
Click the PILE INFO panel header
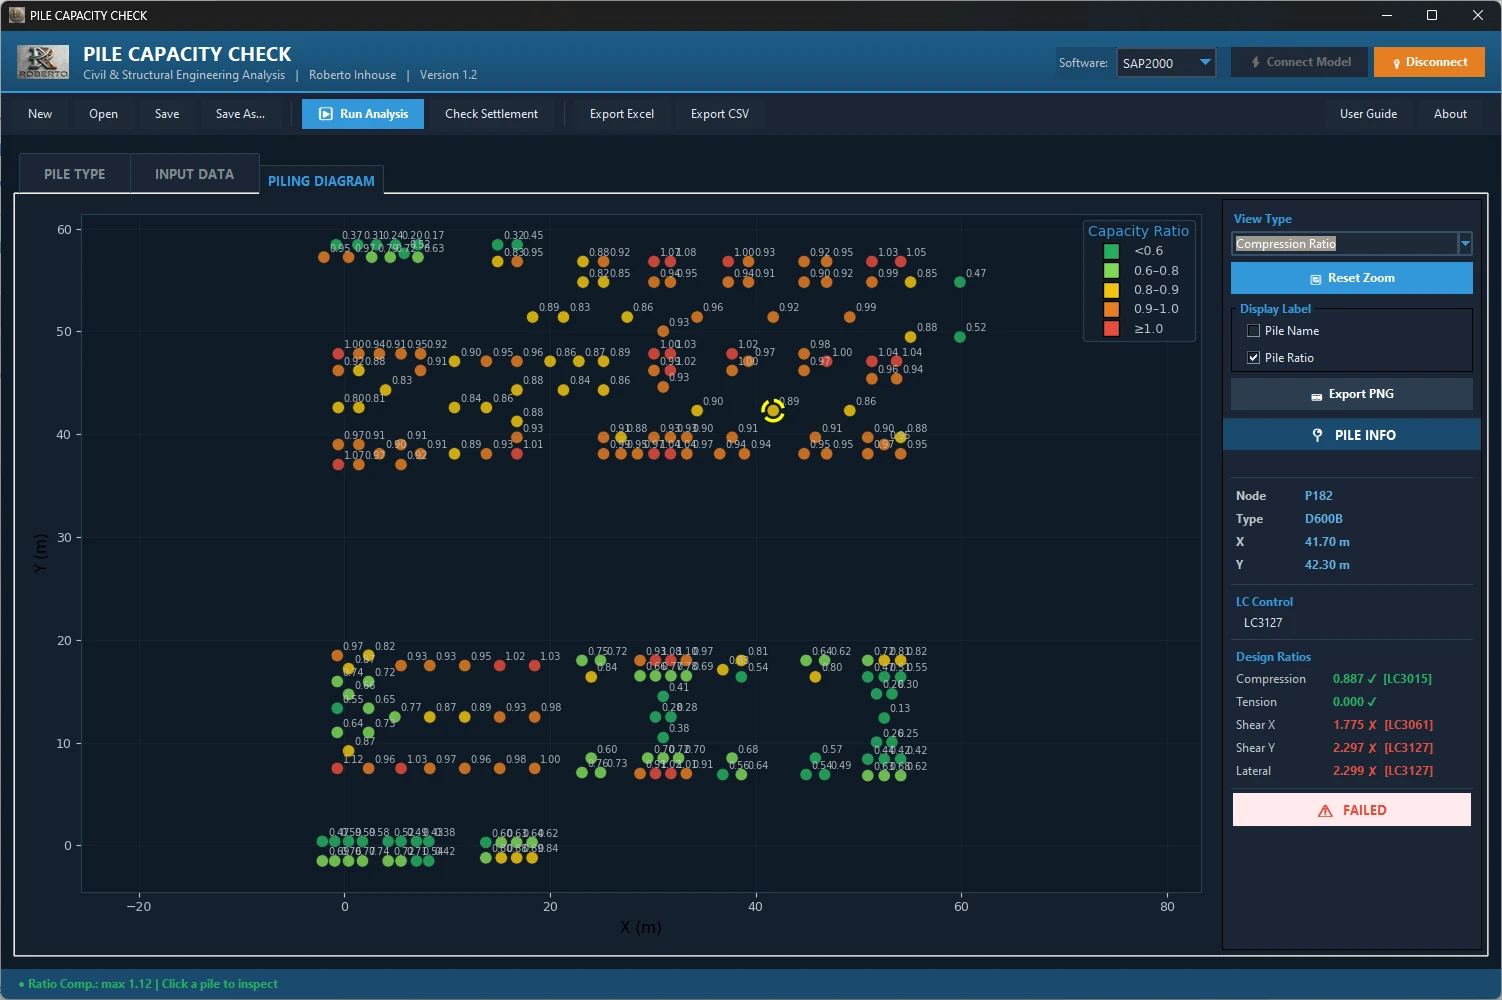pyautogui.click(x=1352, y=435)
